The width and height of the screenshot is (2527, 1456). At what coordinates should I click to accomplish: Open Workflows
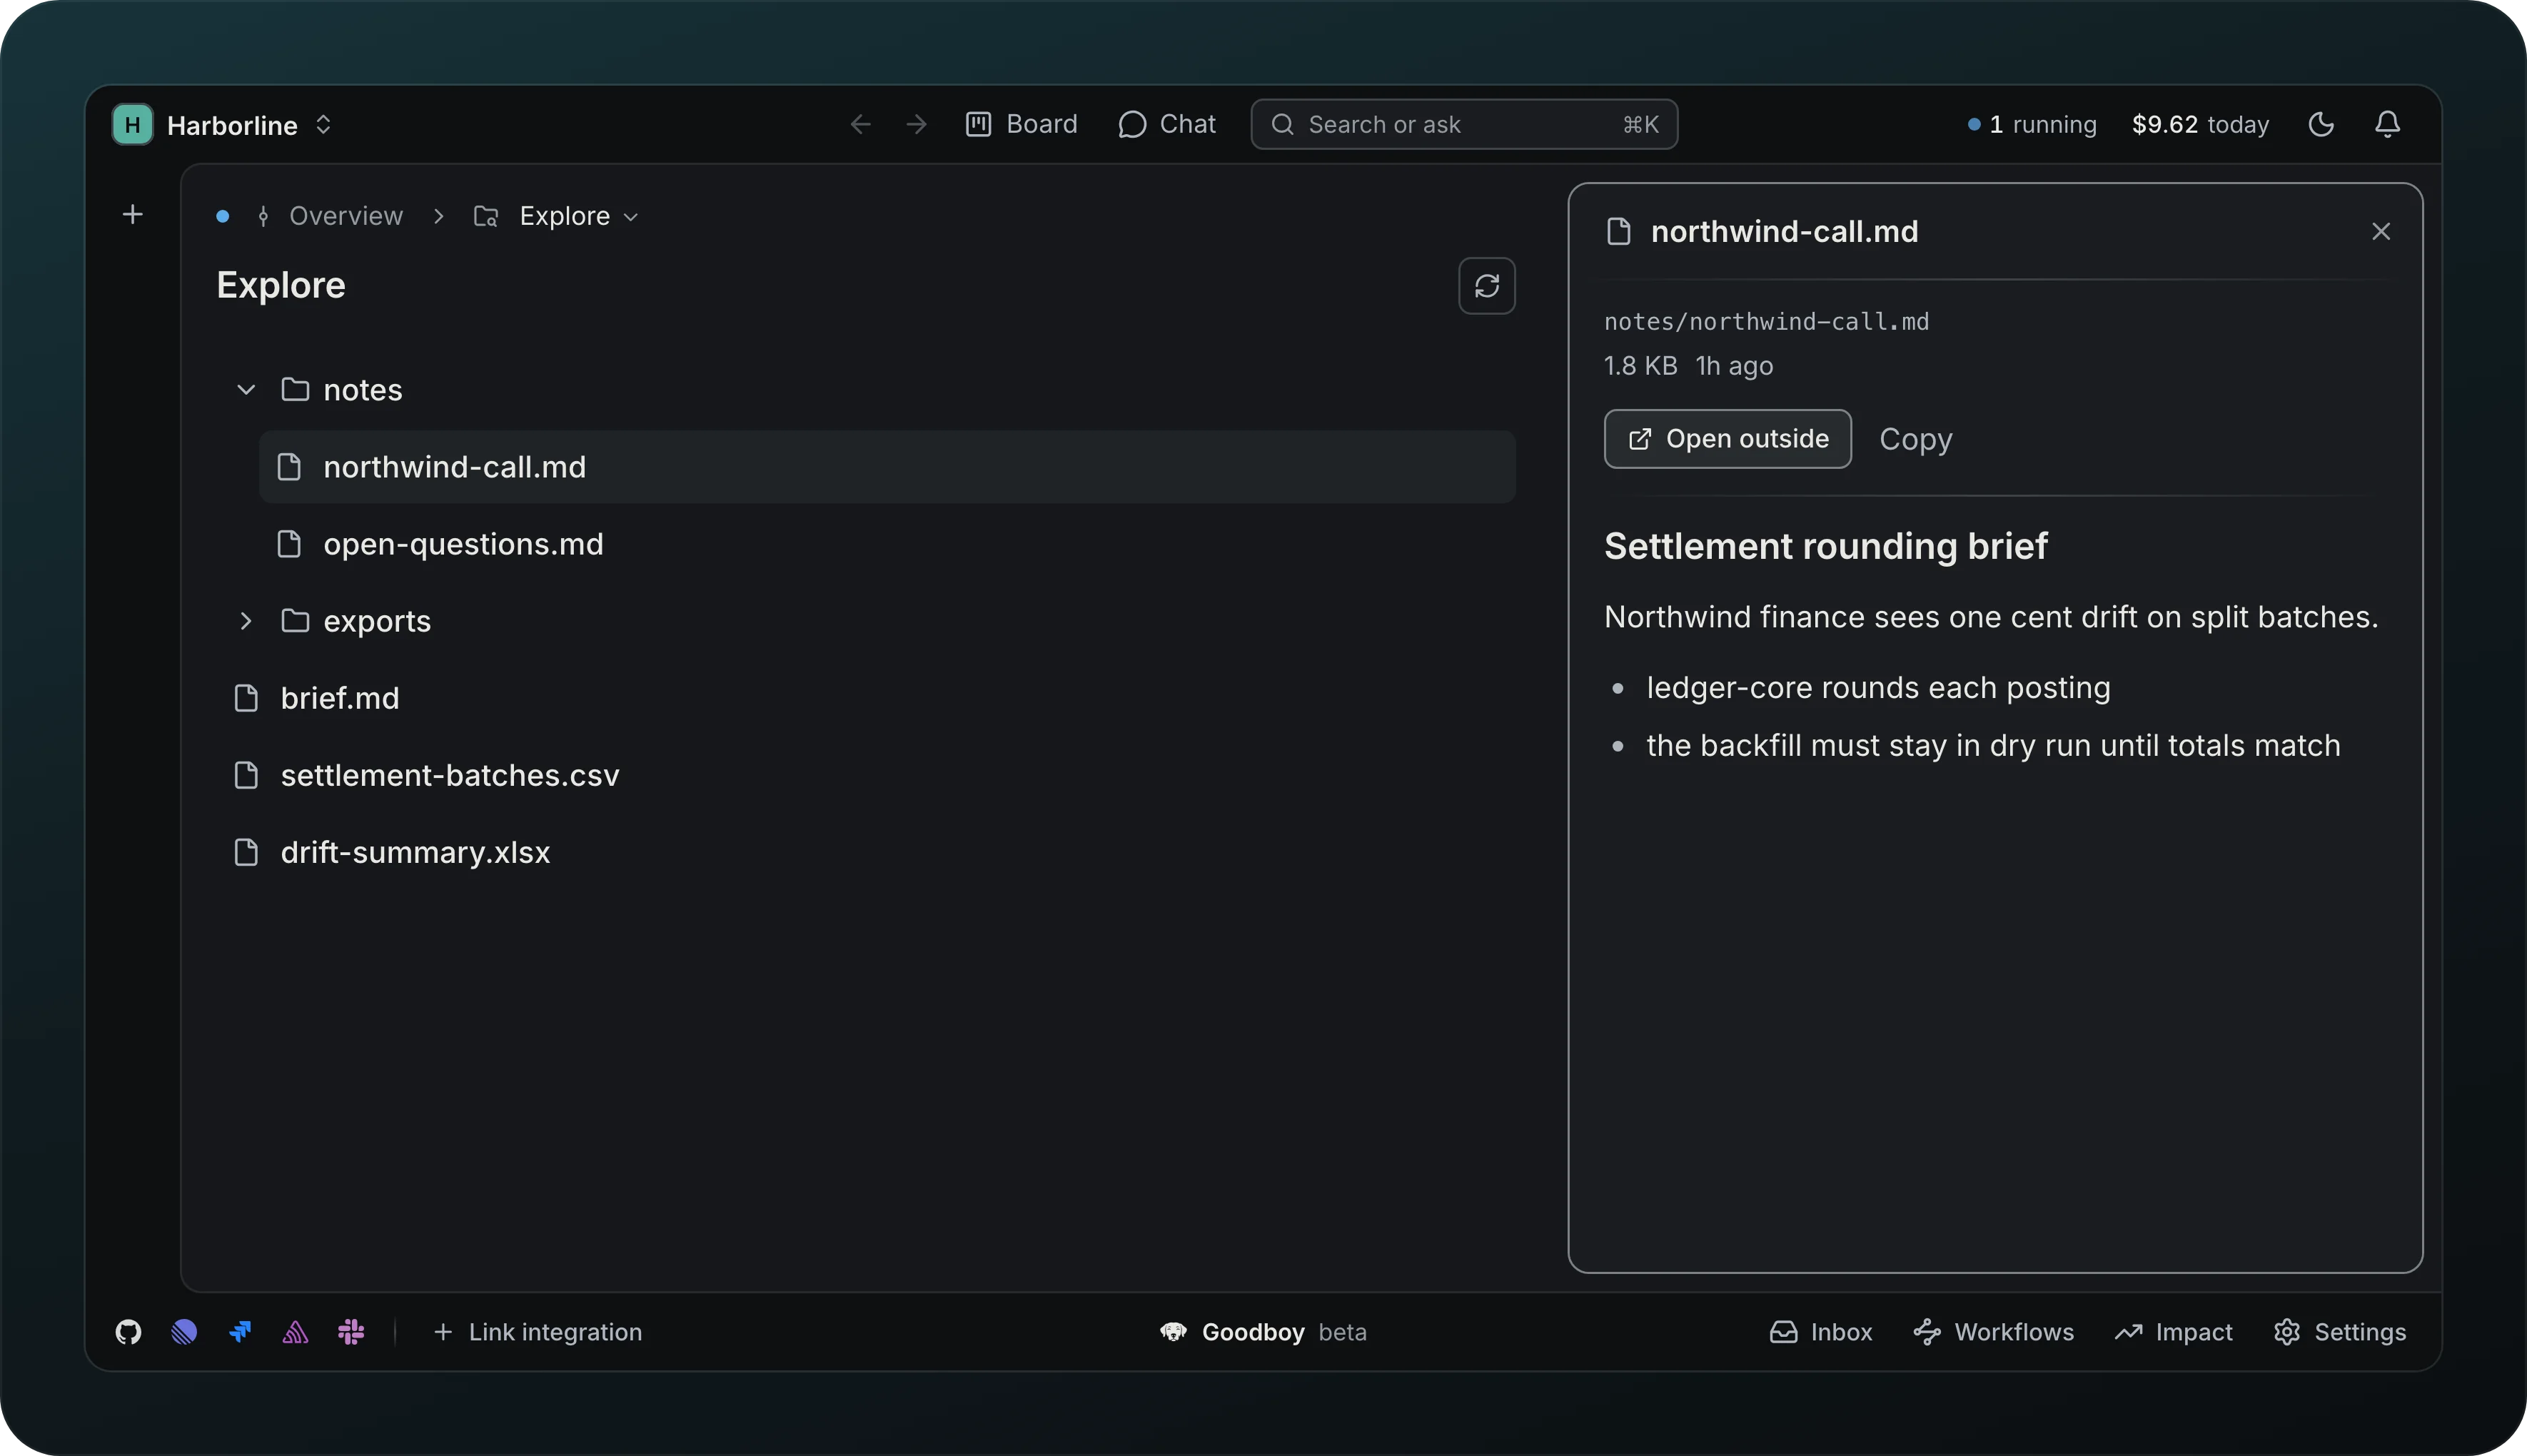point(1993,1332)
